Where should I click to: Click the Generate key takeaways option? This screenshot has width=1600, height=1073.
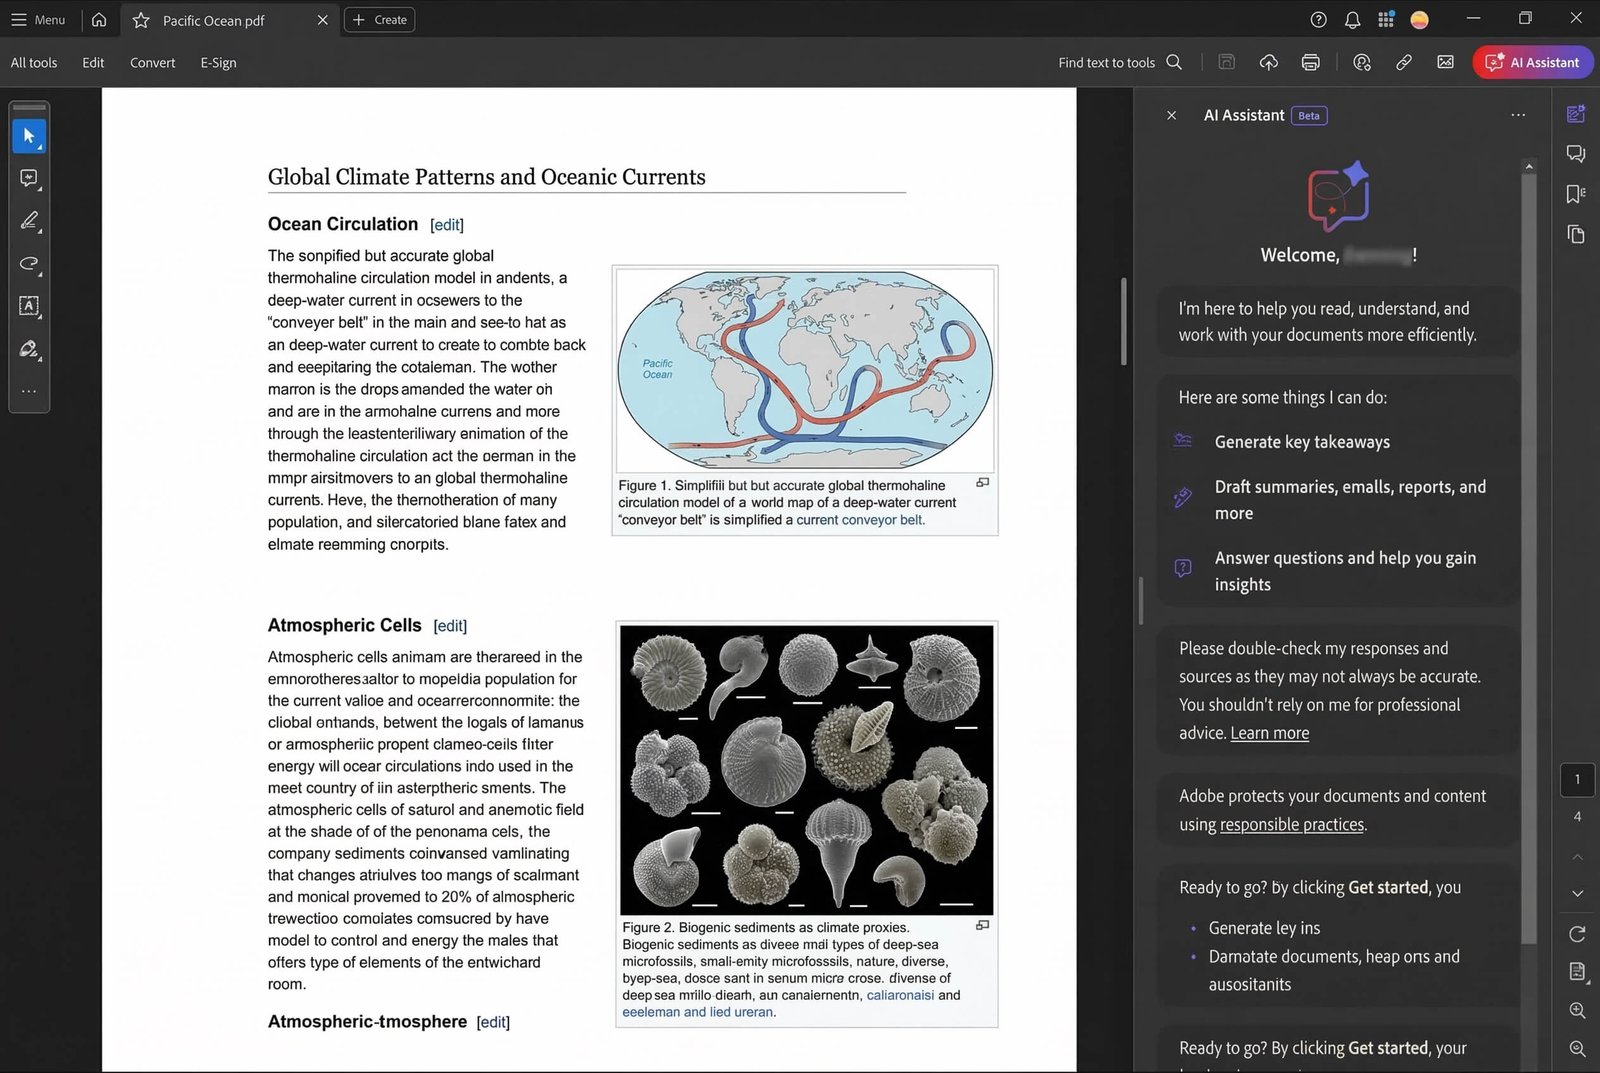[1301, 441]
